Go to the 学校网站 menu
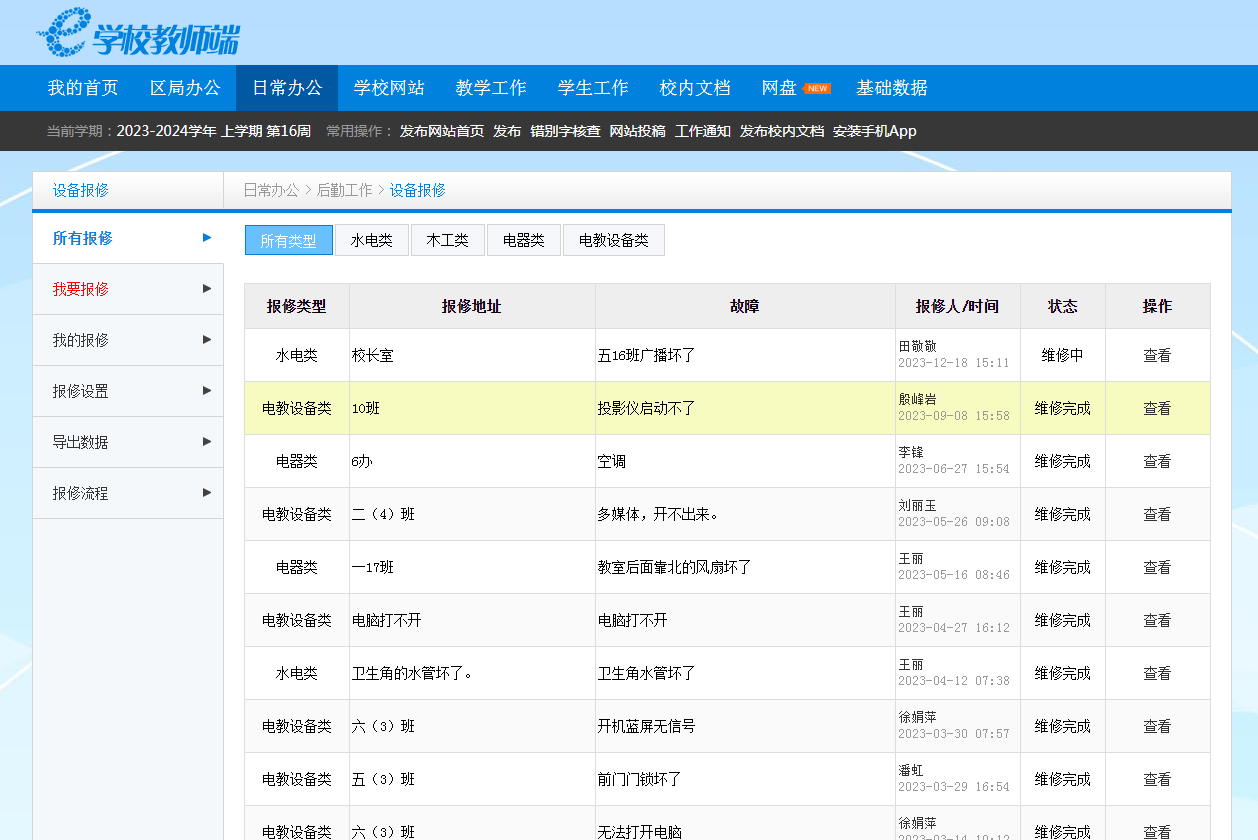 [389, 88]
